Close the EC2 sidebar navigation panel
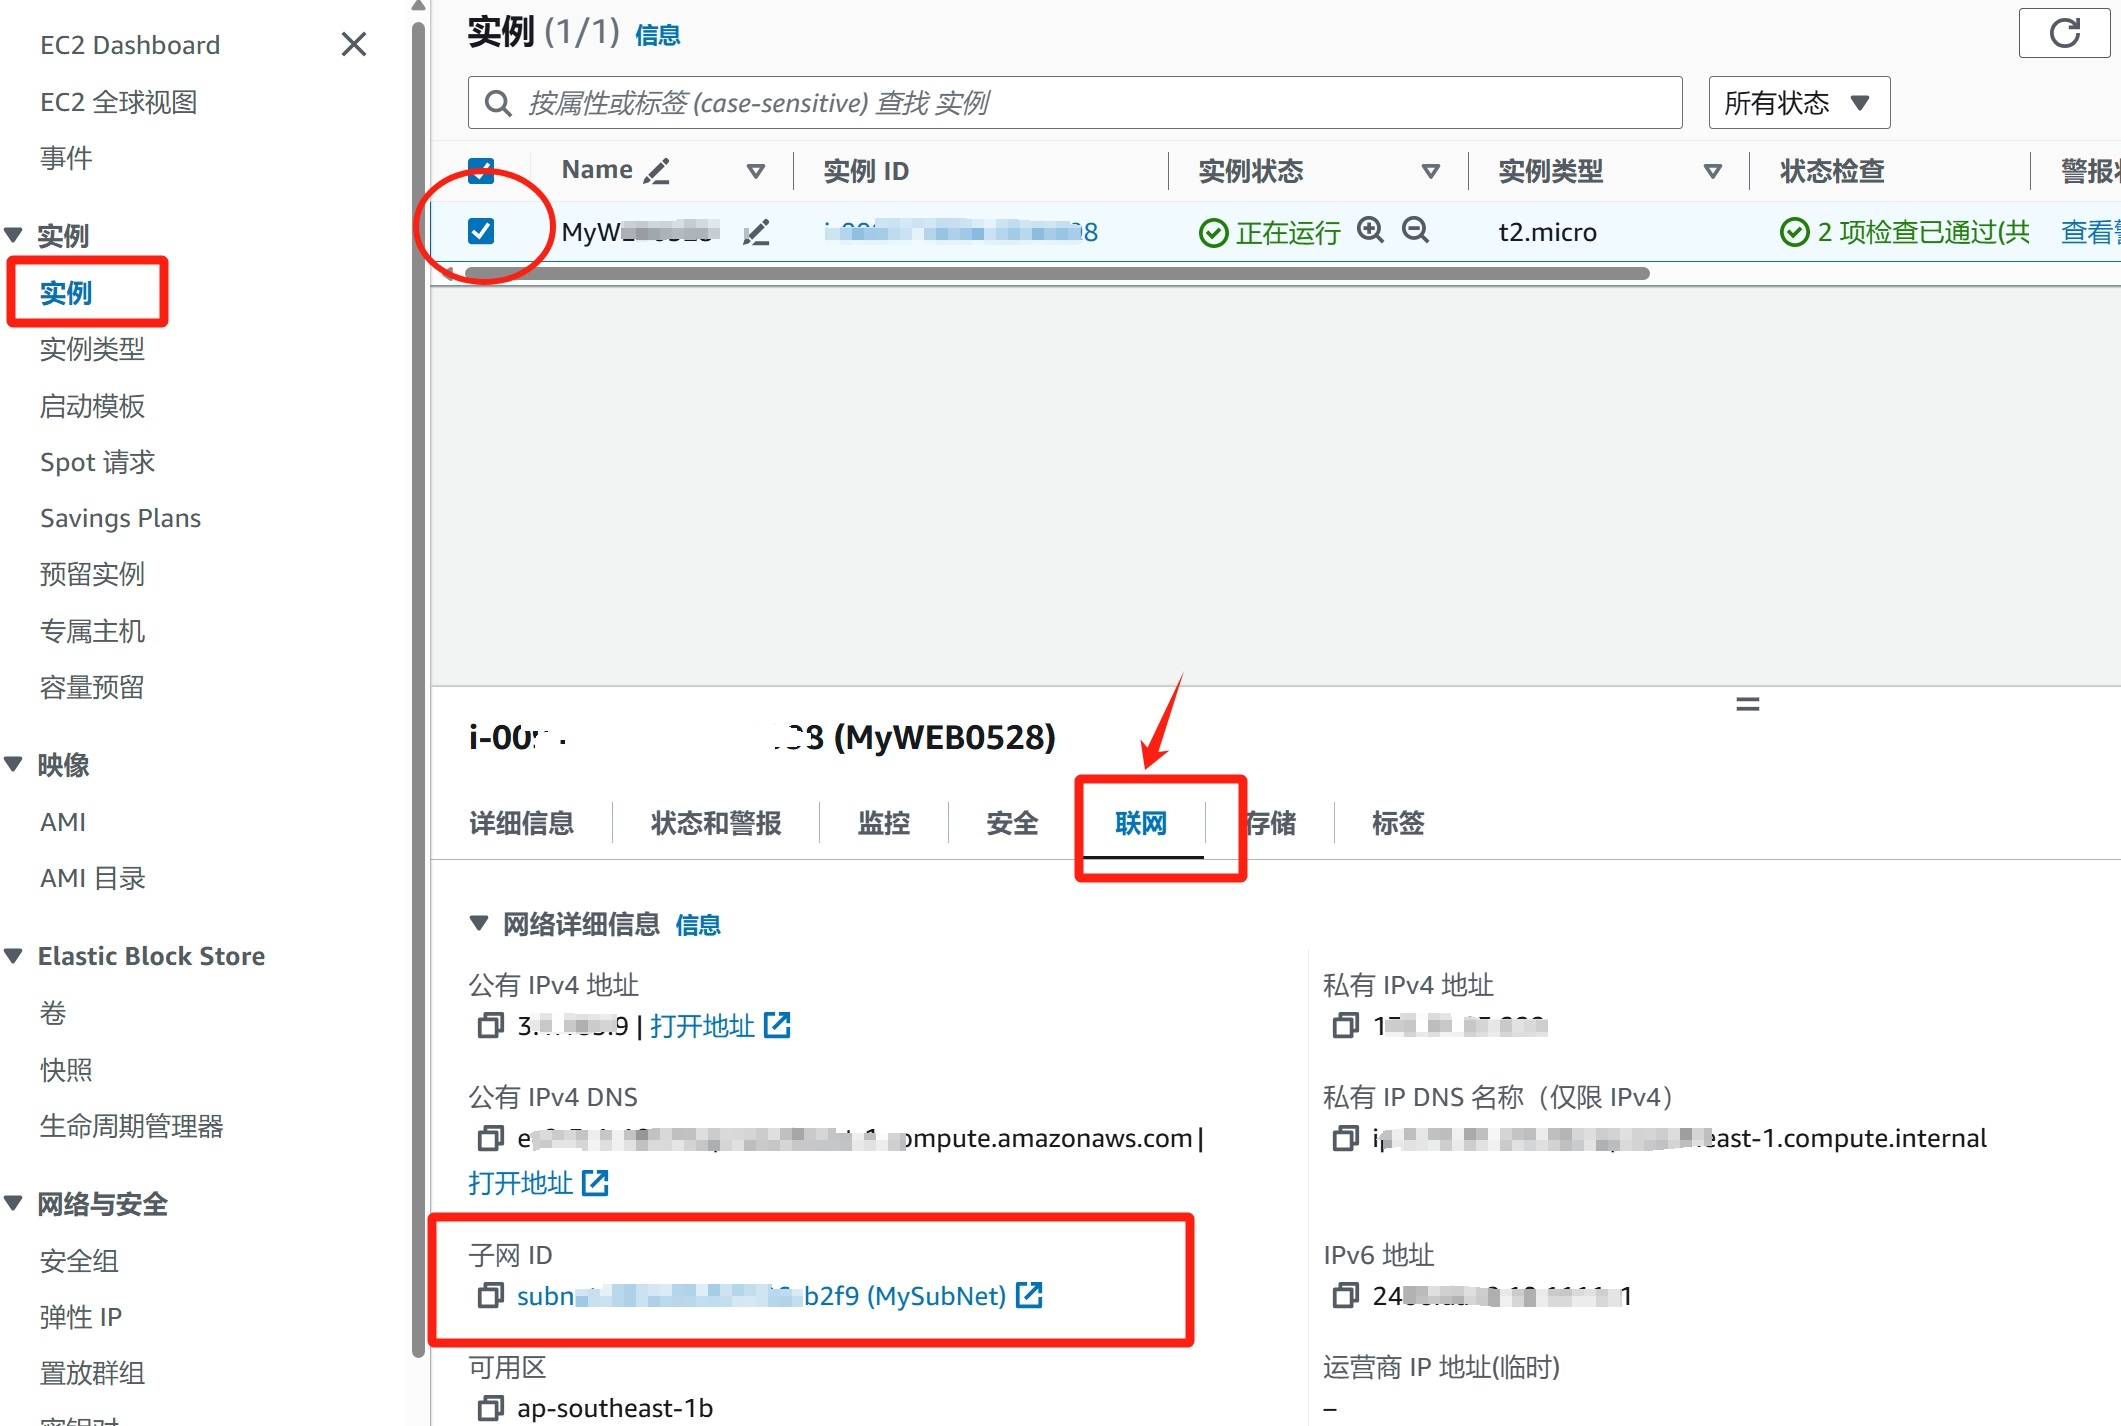 354,44
